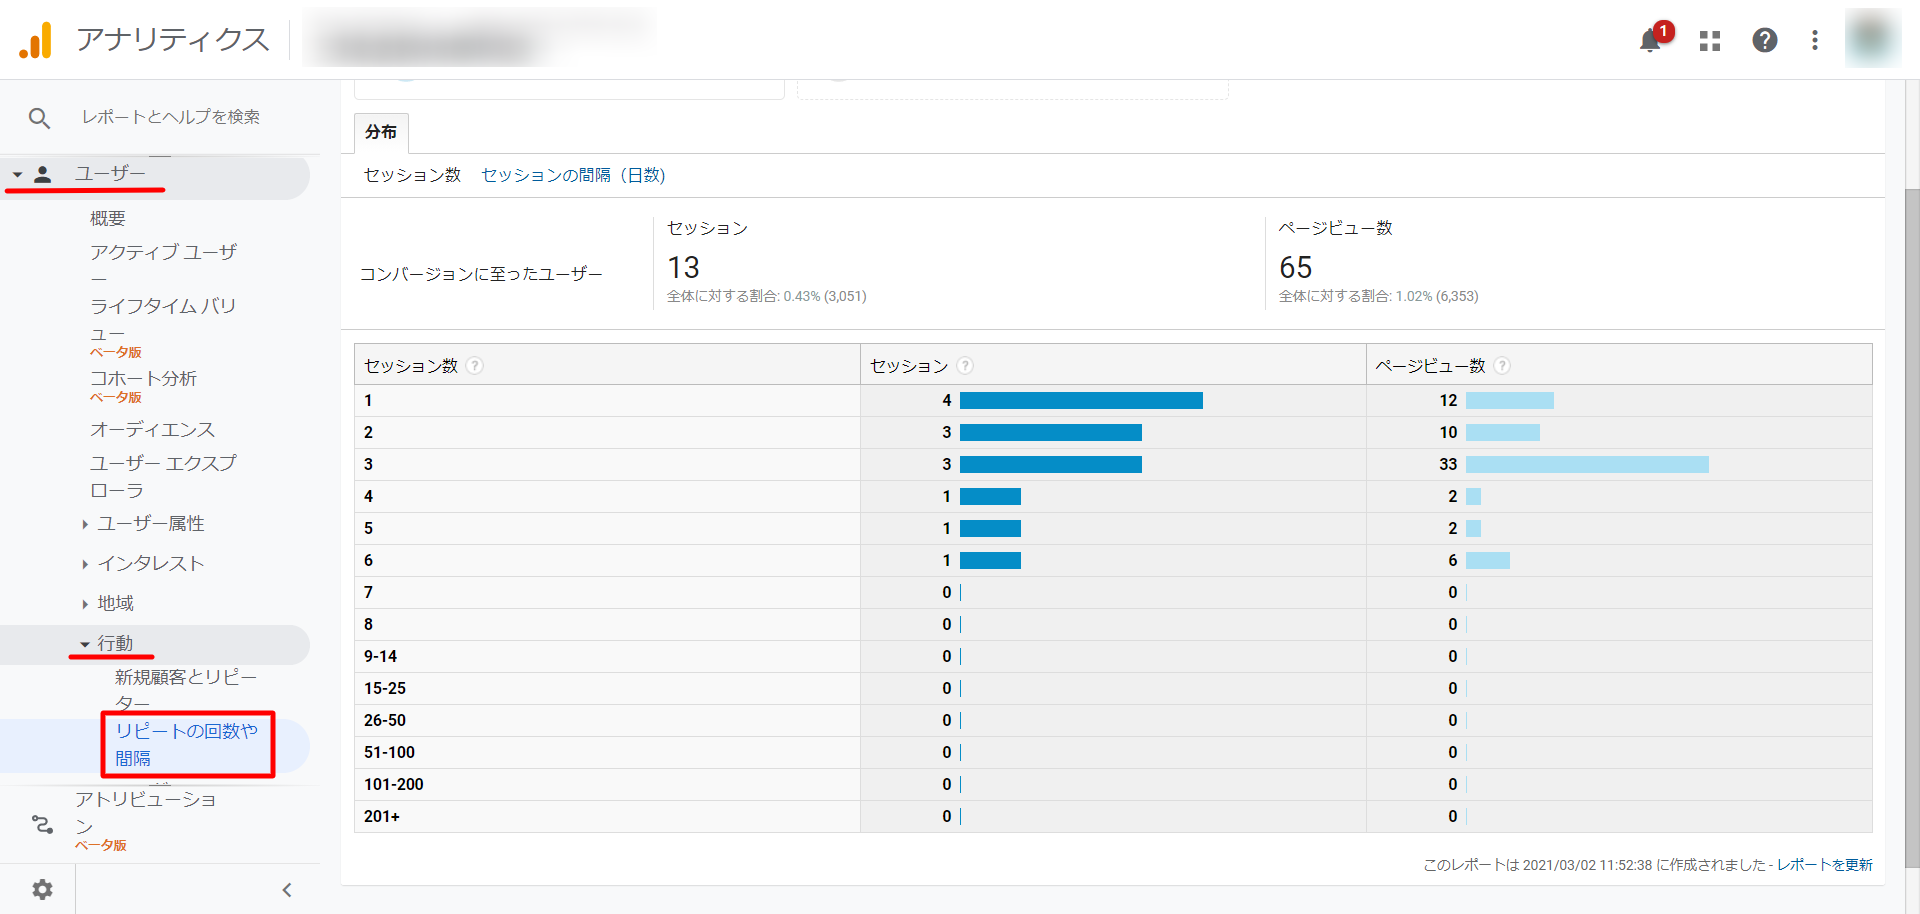Open the notifications bell icon
This screenshot has width=1920, height=914.
(1650, 41)
